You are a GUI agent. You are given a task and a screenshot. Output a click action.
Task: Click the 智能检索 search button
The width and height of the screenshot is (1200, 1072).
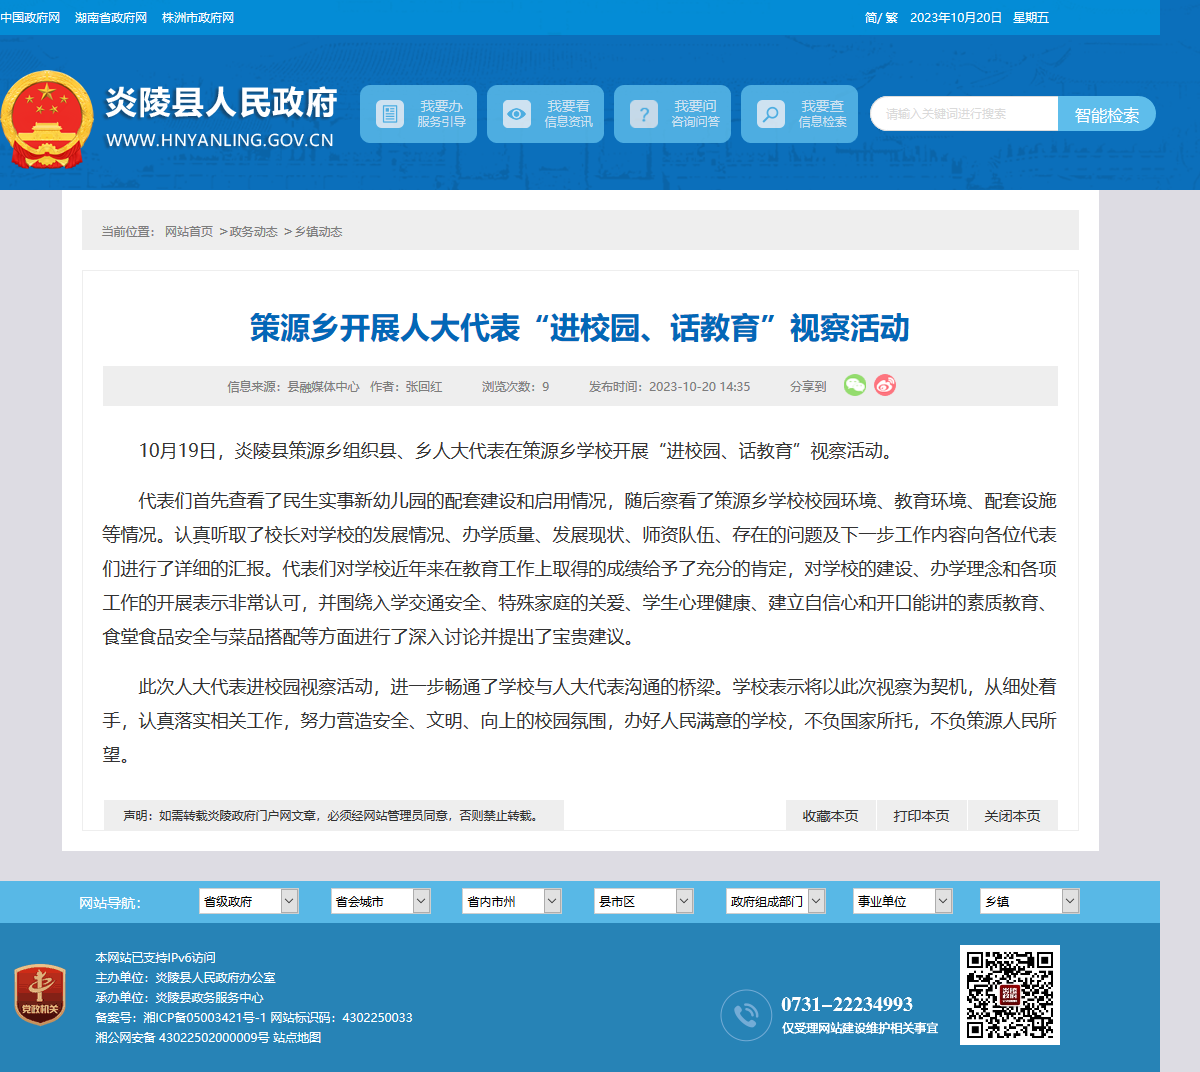pyautogui.click(x=1107, y=114)
